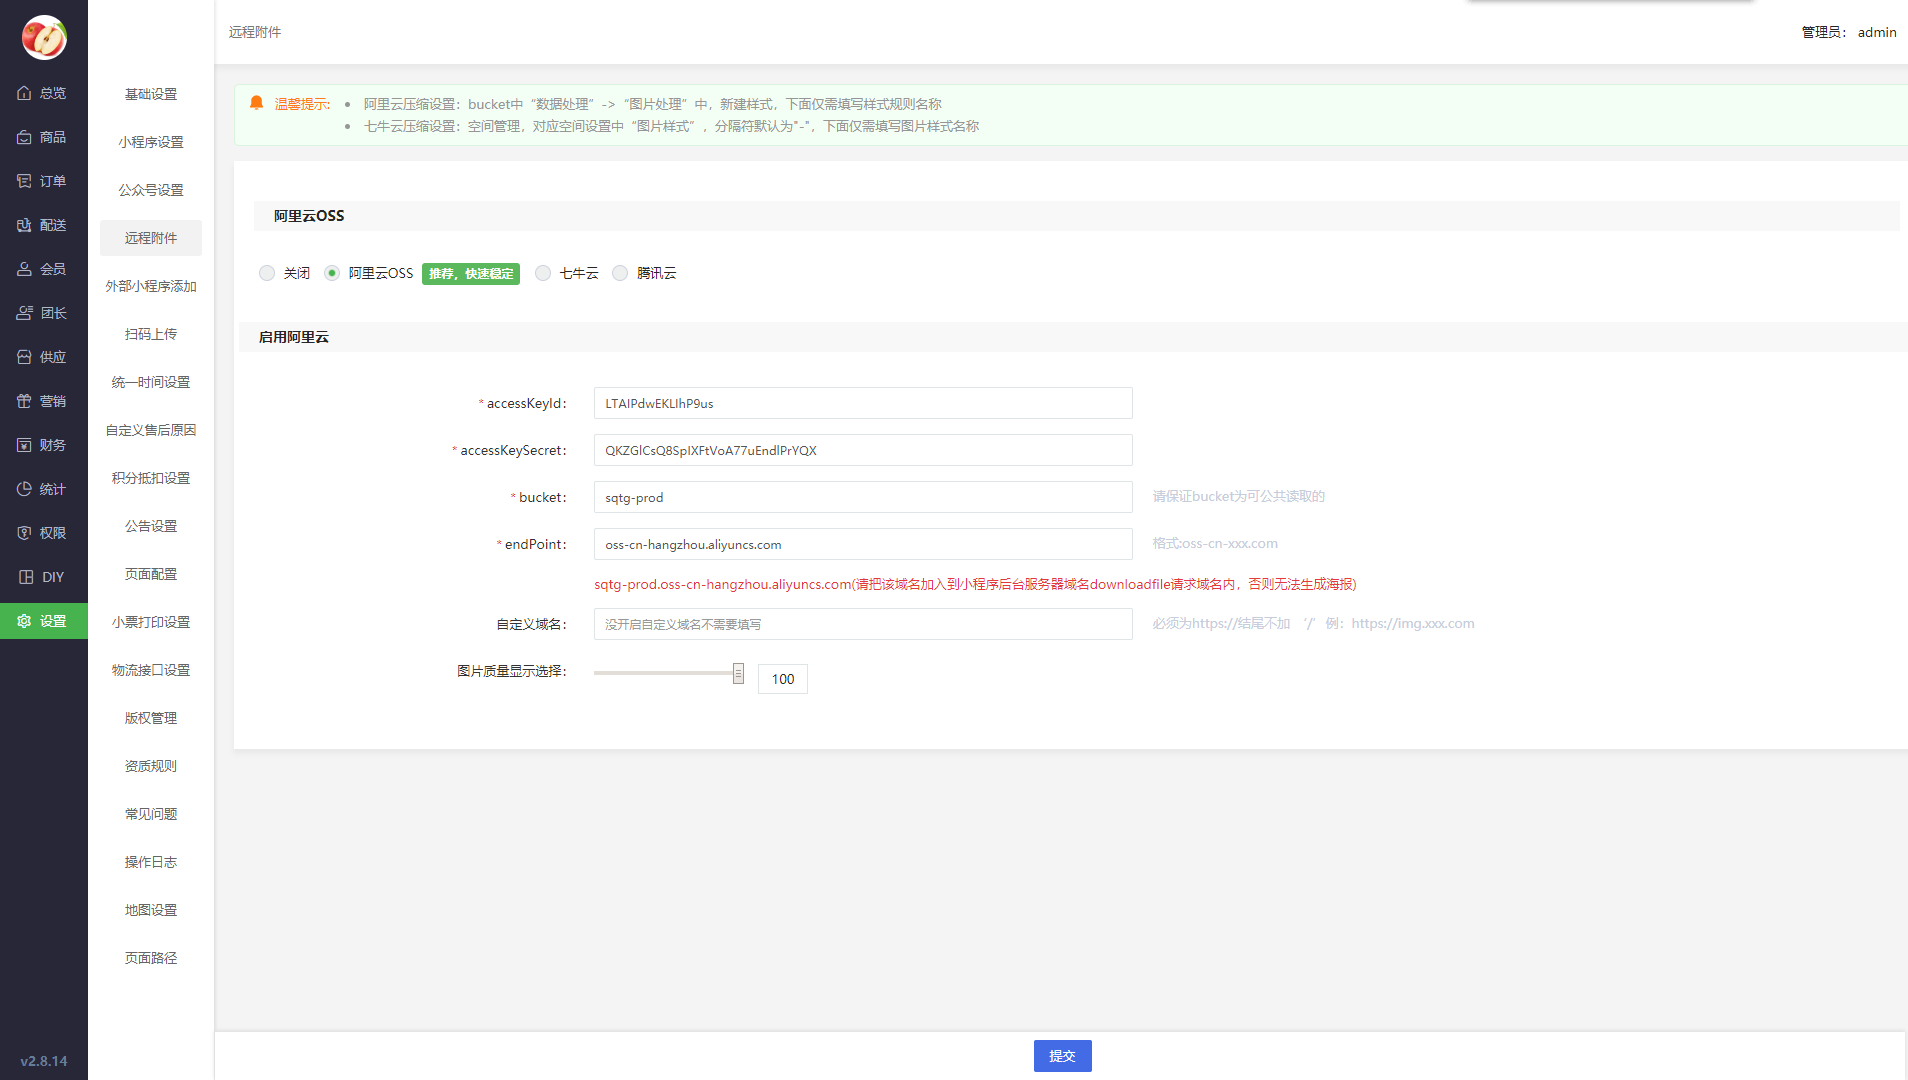1908x1080 pixels.
Task: Click the orange bell tip icon
Action: tap(256, 103)
